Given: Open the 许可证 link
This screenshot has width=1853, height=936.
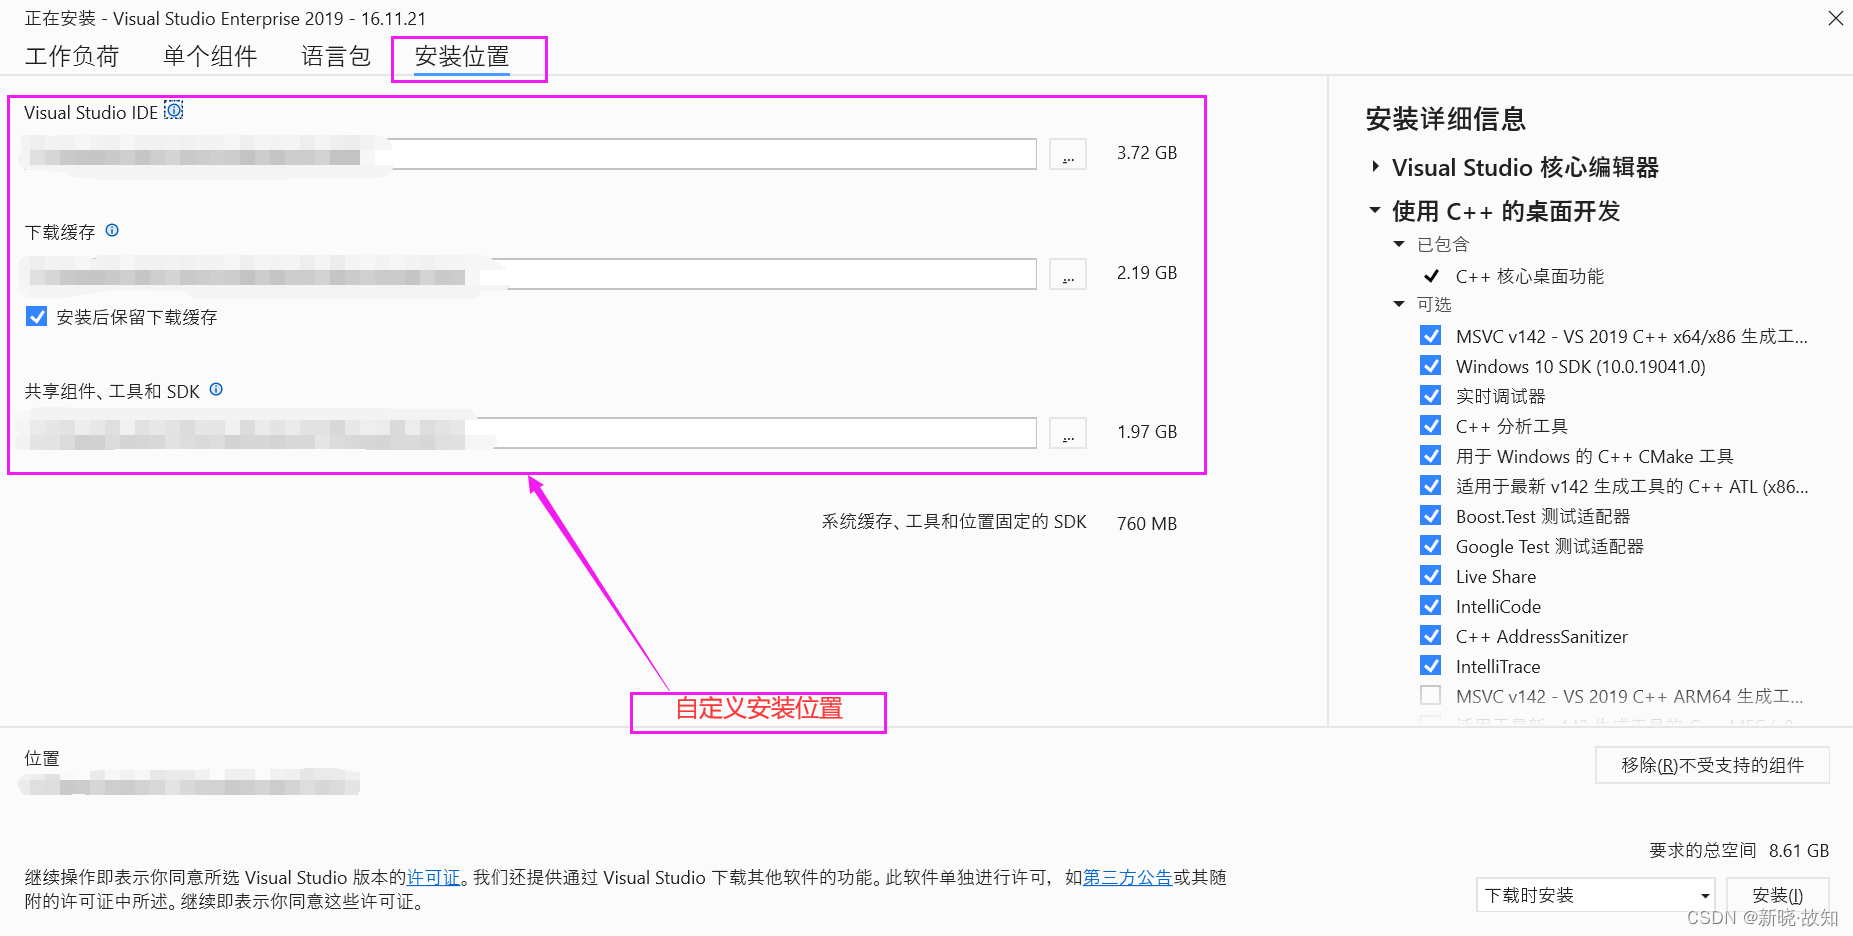Looking at the screenshot, I should (433, 877).
